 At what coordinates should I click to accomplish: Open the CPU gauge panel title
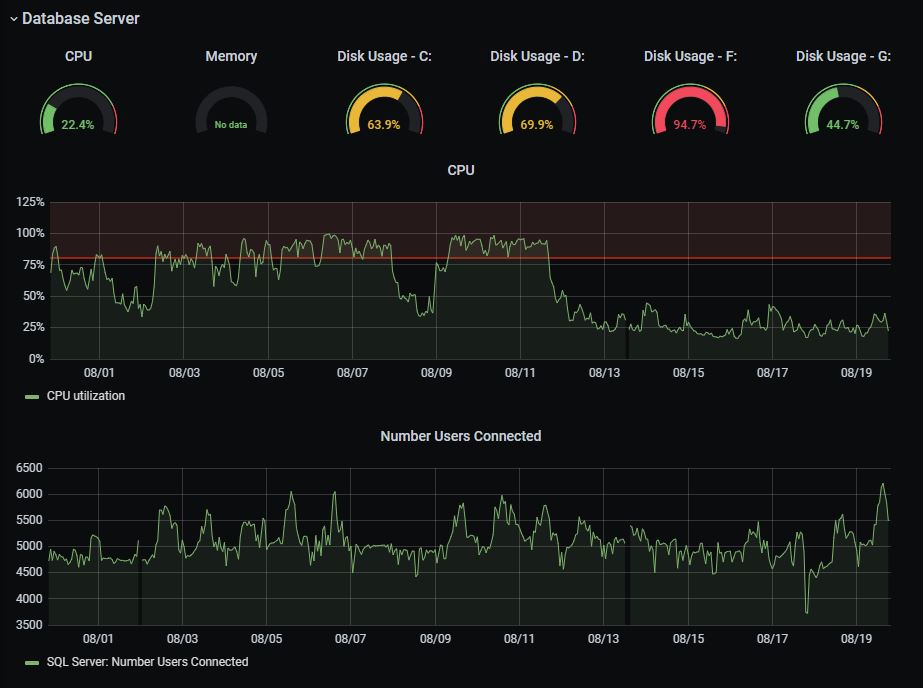pos(78,56)
